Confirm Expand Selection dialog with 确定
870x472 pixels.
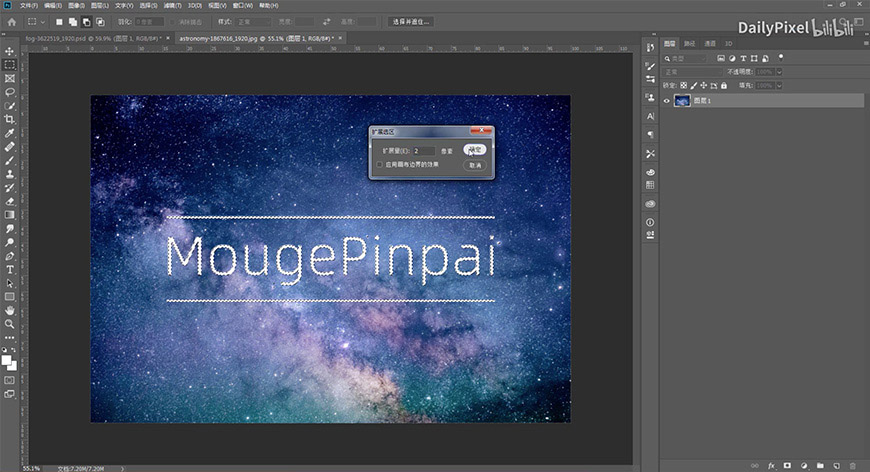(475, 149)
